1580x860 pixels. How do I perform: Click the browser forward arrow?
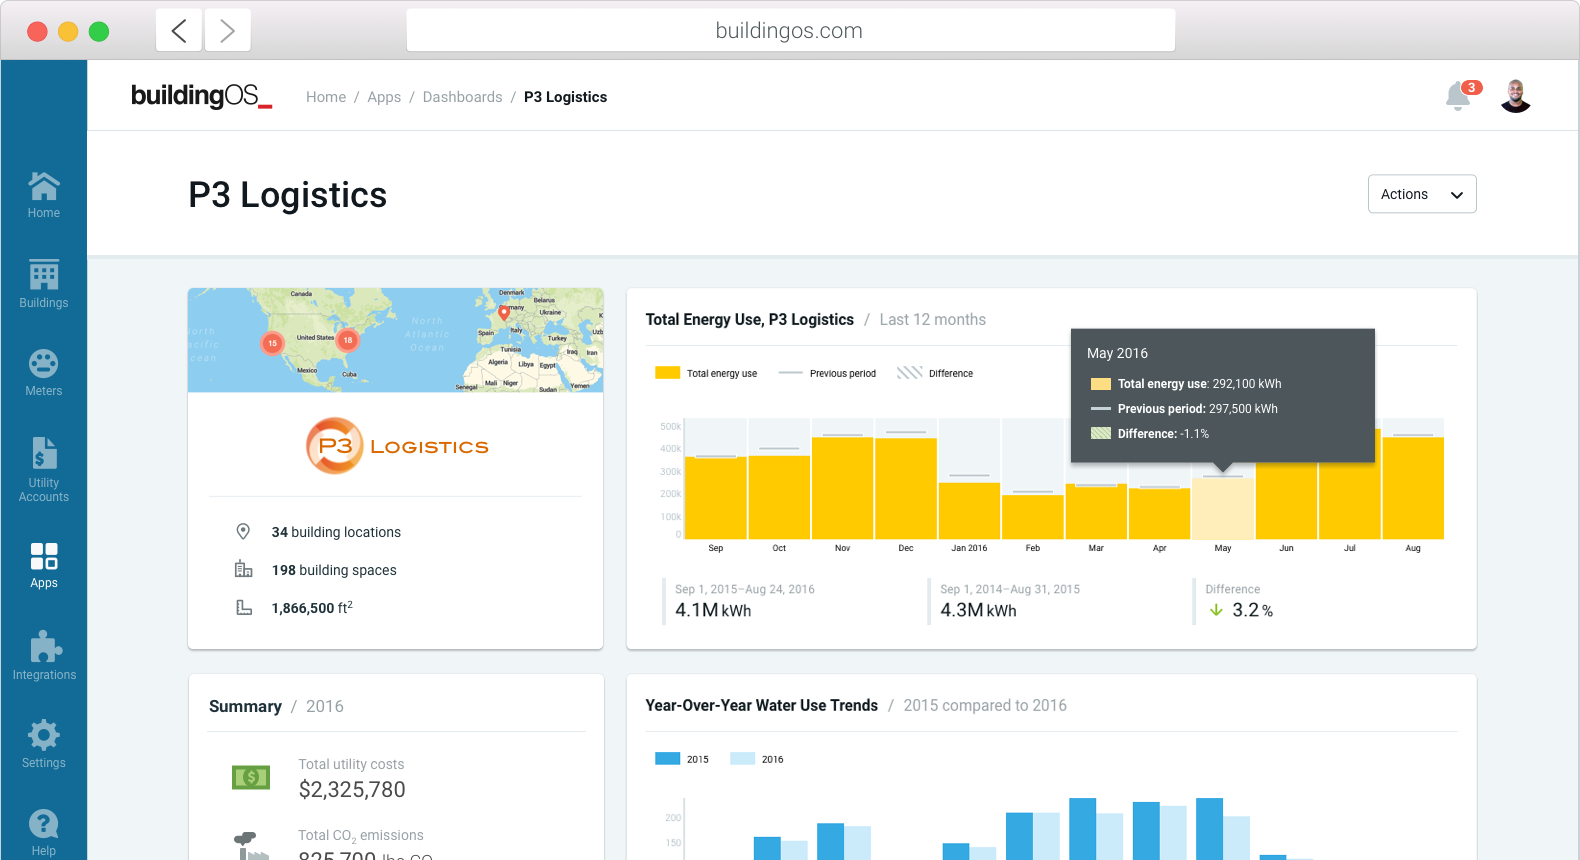(228, 31)
